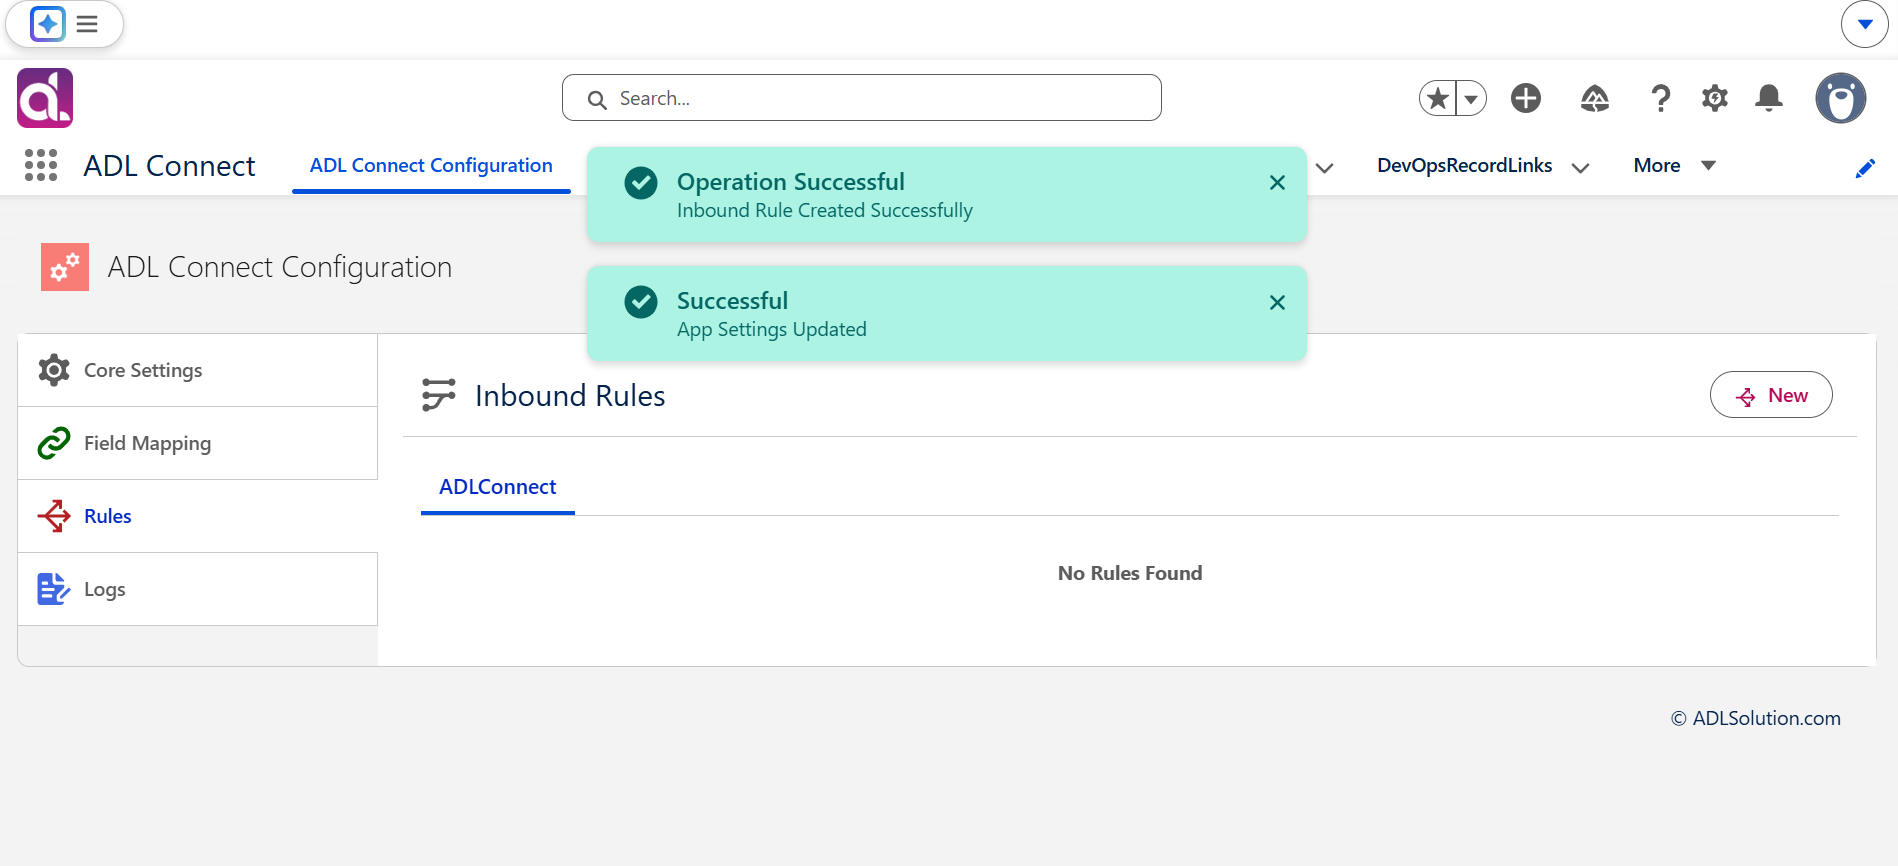The height and width of the screenshot is (866, 1898).
Task: Focus the global Search box
Action: pyautogui.click(x=862, y=98)
